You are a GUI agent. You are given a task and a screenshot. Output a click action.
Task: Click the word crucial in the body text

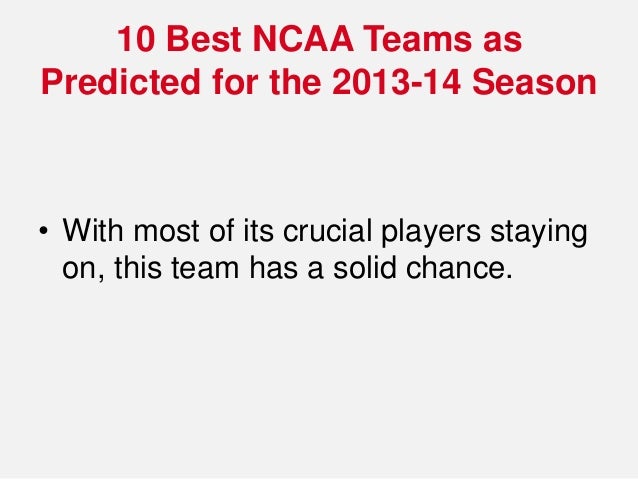(327, 231)
